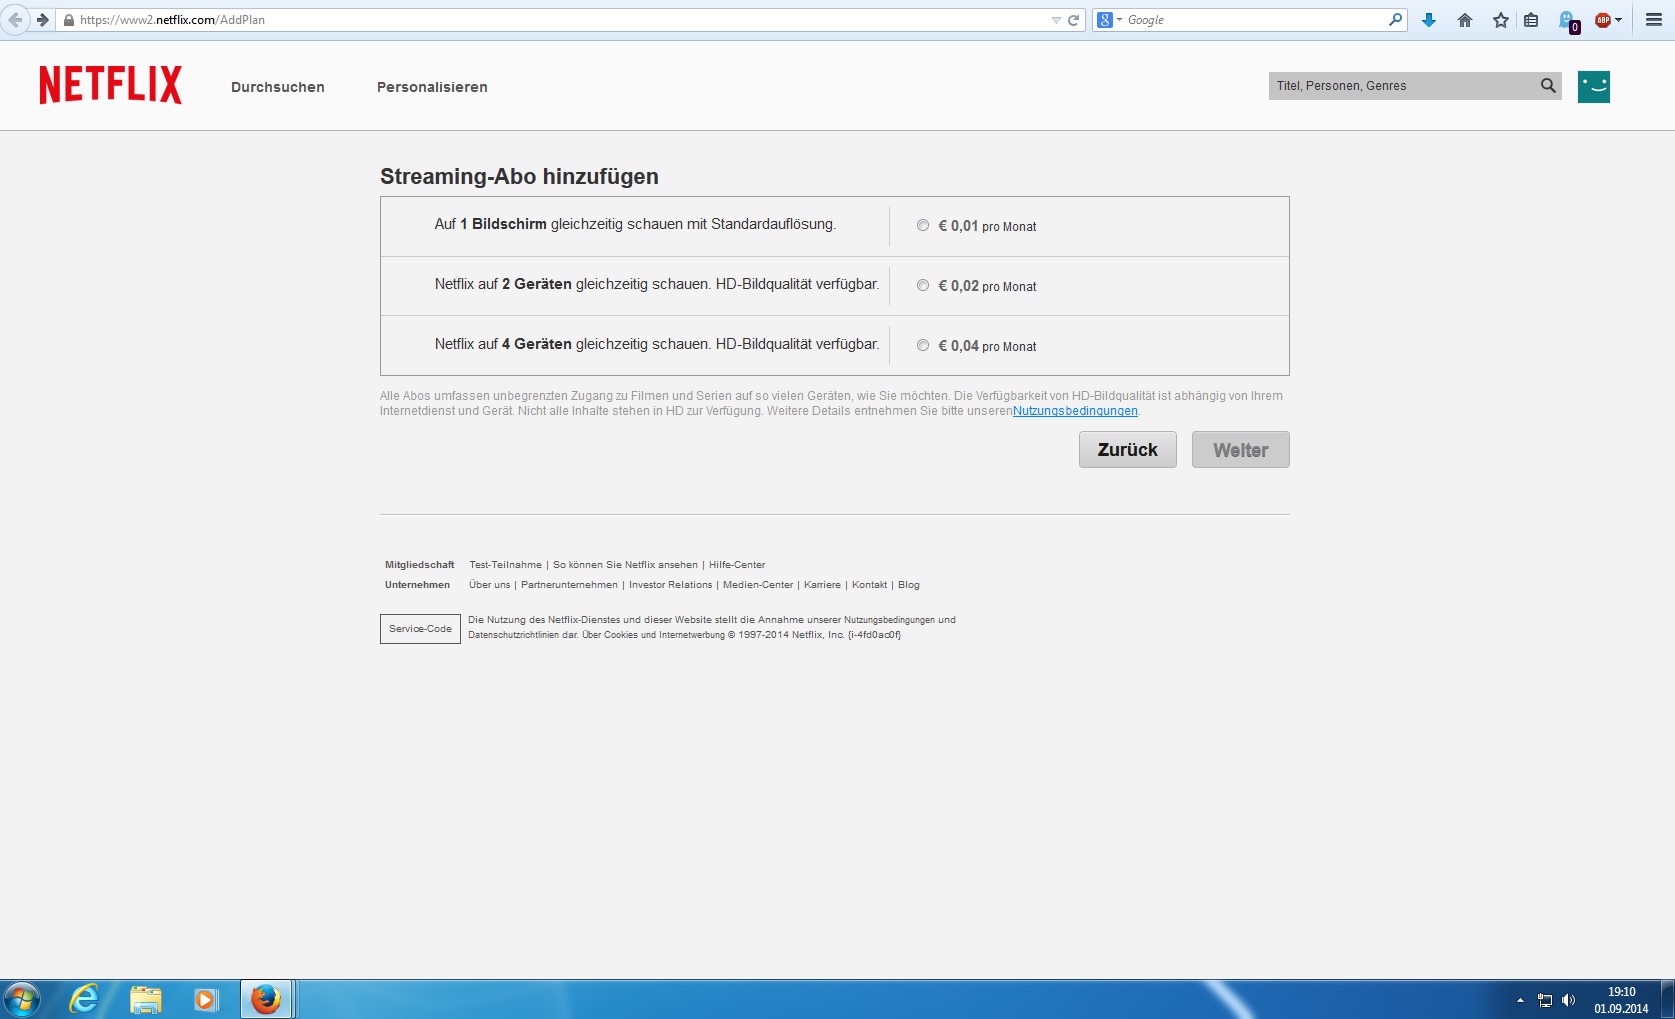
Task: Click the Firefox taskbar icon
Action: (x=266, y=999)
